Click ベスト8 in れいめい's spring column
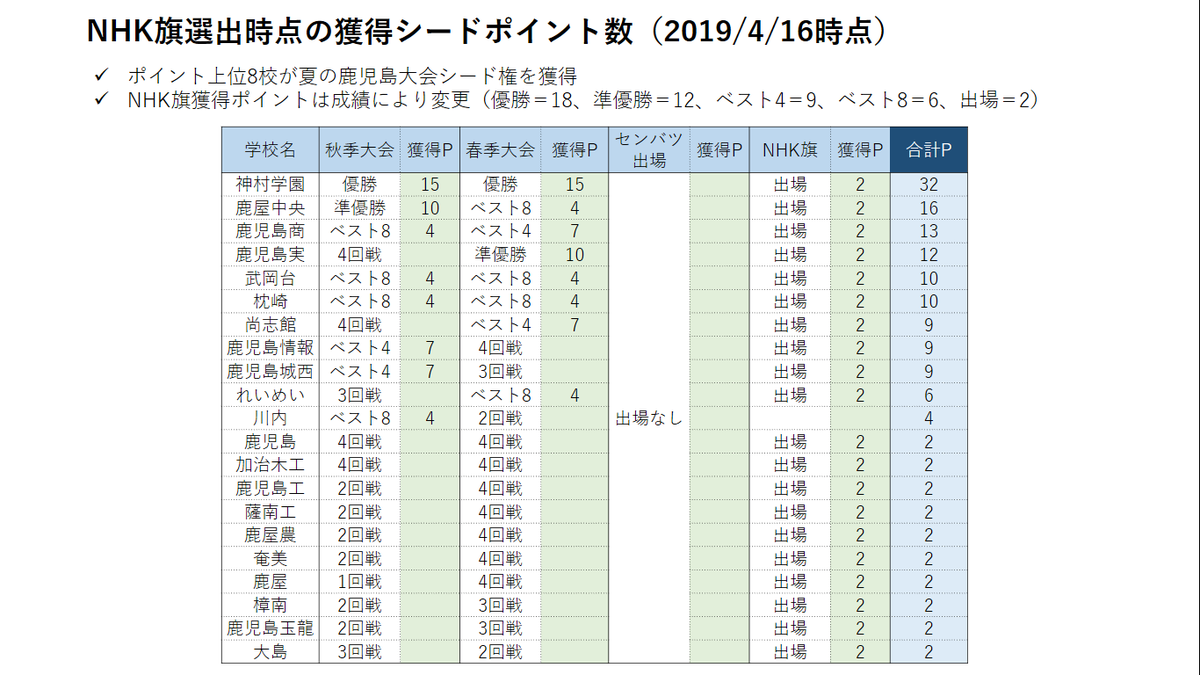The width and height of the screenshot is (1200, 675). (500, 395)
